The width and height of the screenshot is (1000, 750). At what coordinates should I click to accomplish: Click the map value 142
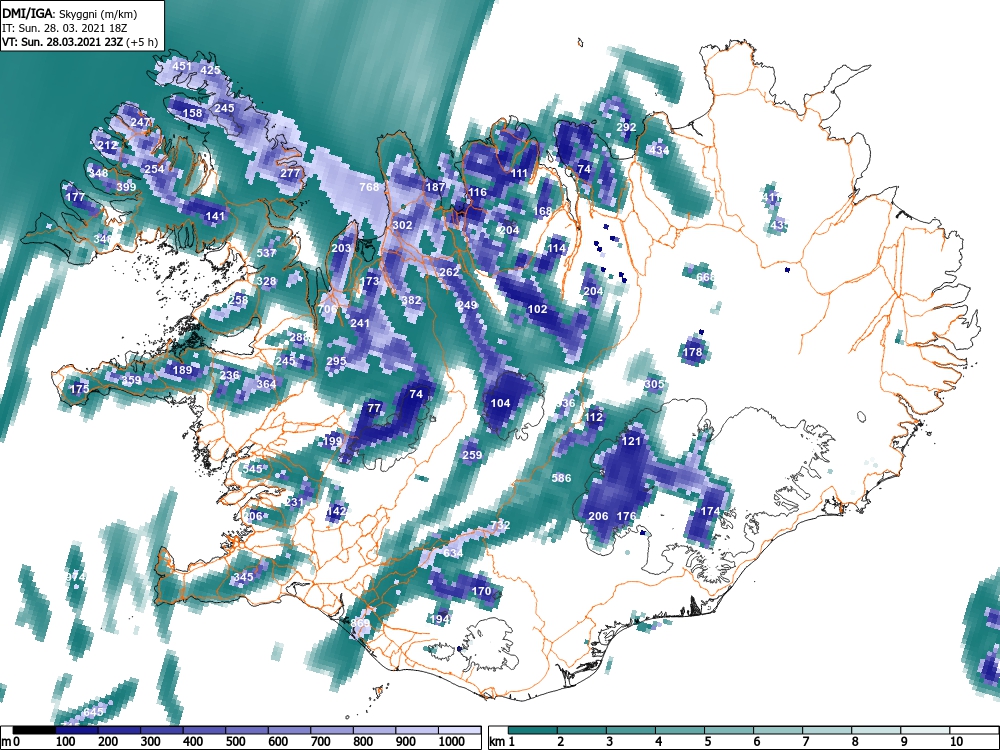[x=336, y=511]
